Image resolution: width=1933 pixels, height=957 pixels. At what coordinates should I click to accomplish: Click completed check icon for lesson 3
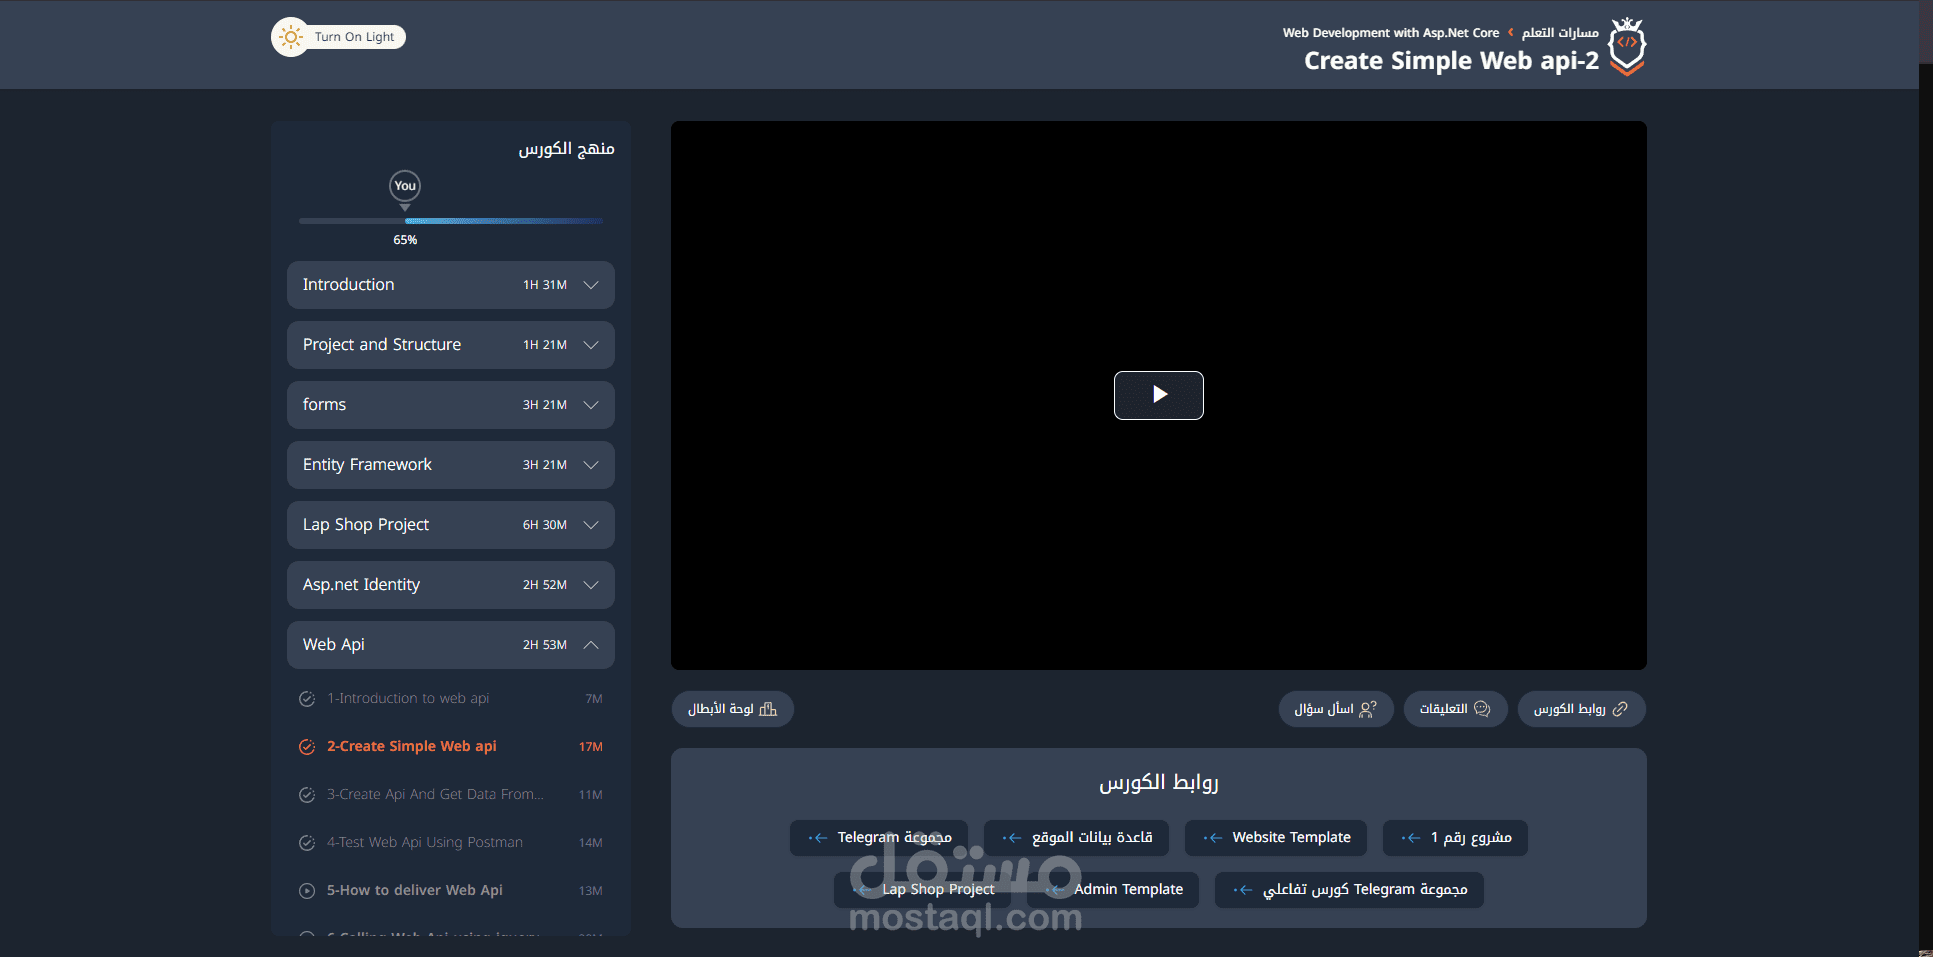(307, 795)
